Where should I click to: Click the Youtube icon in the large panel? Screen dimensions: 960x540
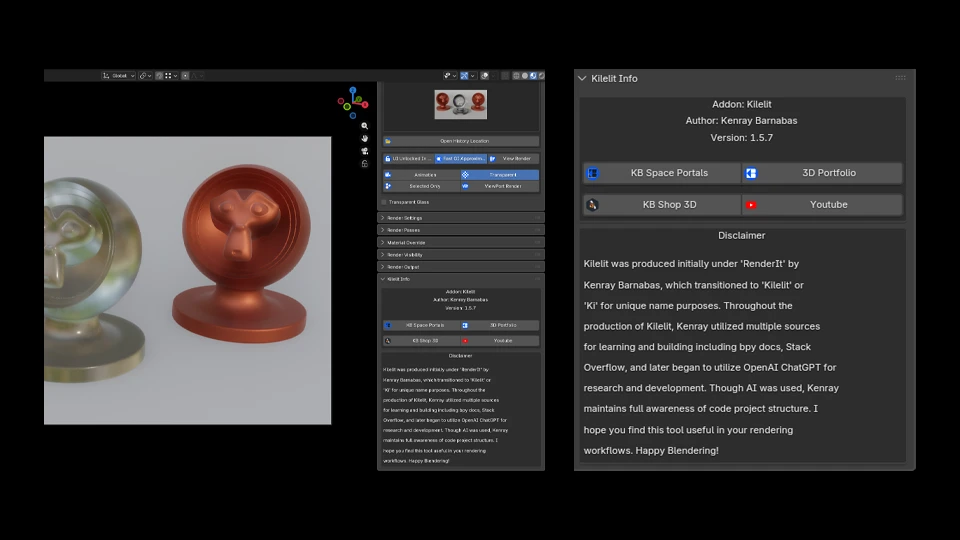pos(751,205)
